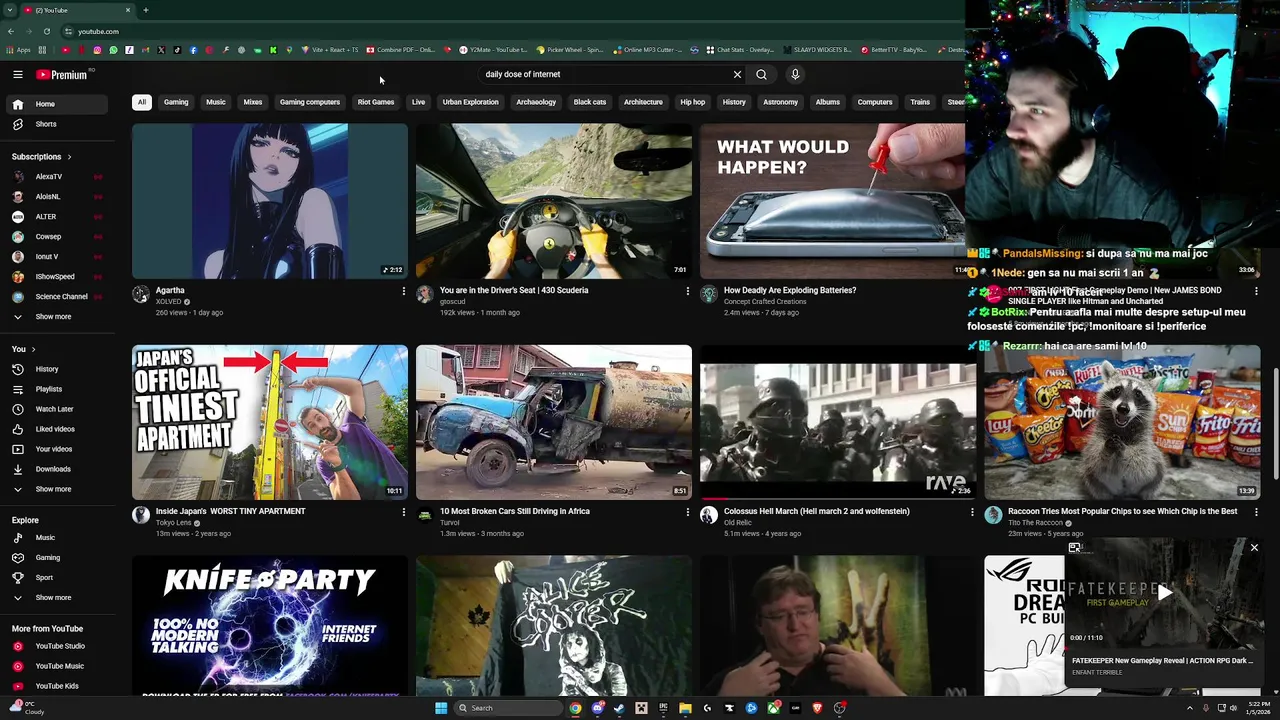Select the Black cats filter chip

pyautogui.click(x=590, y=102)
